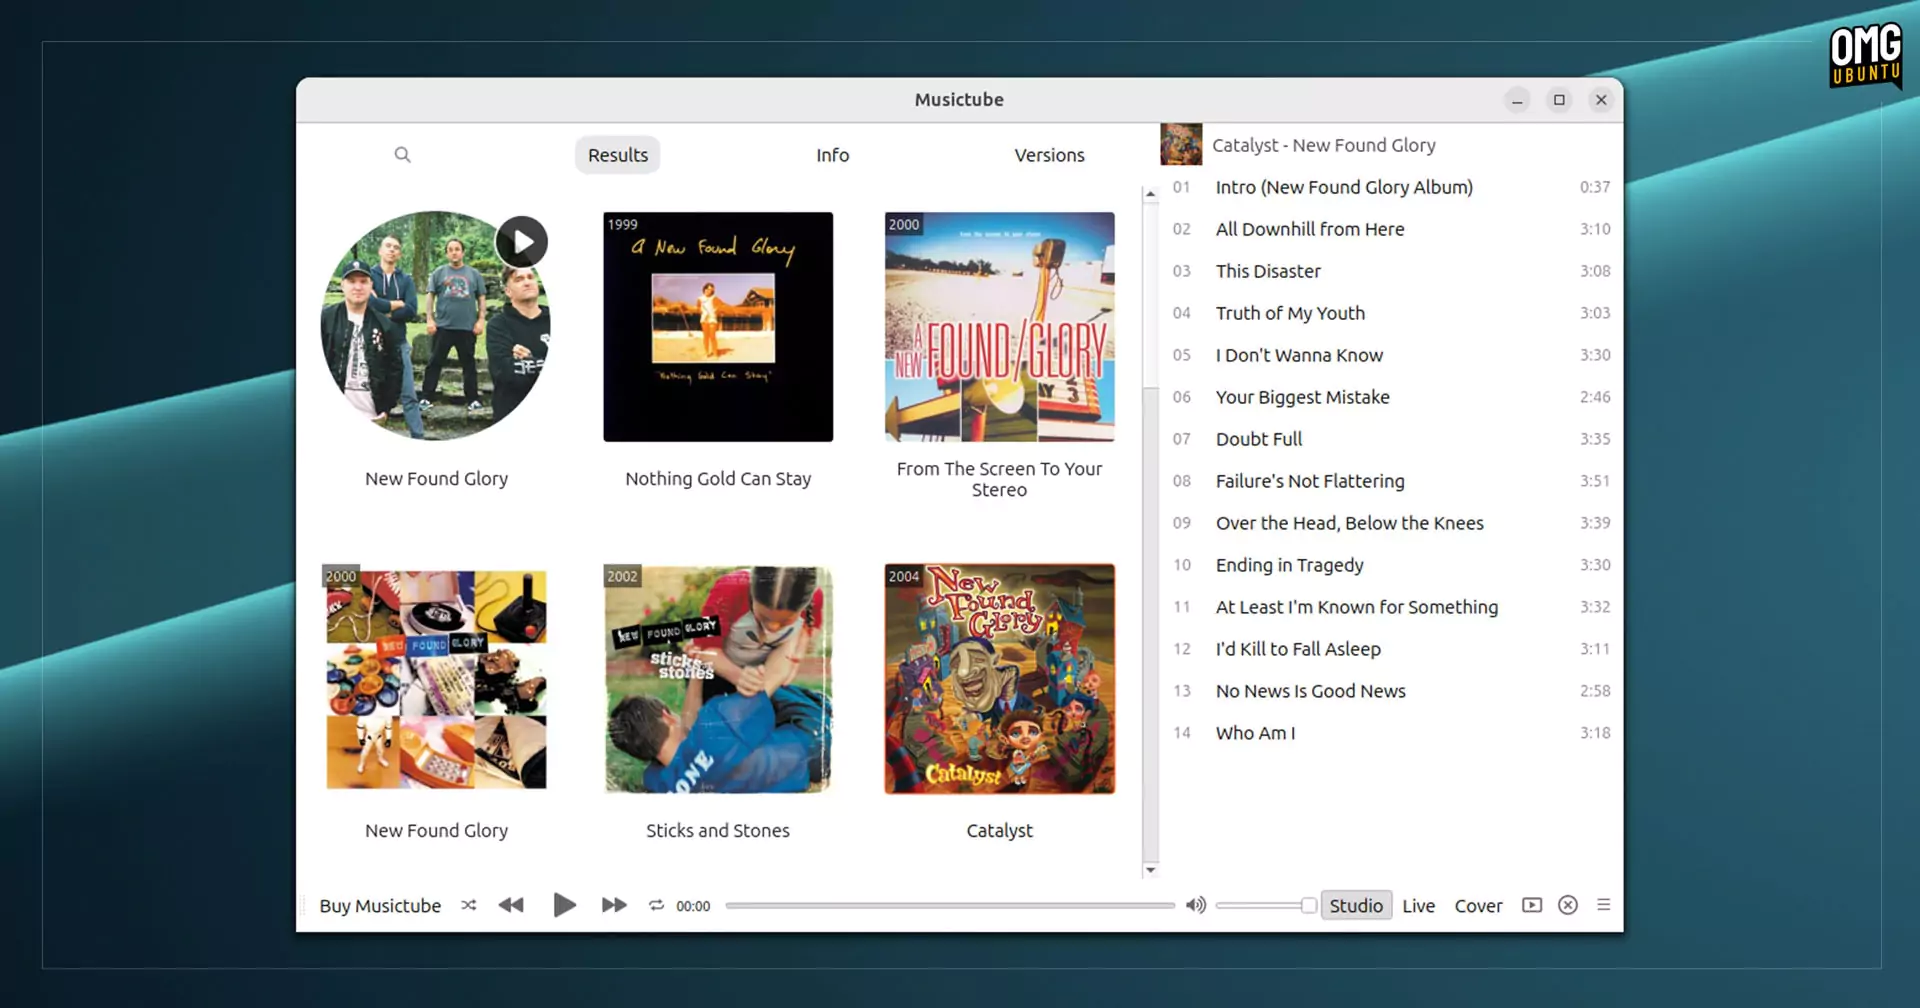This screenshot has height=1008, width=1920.
Task: Click the cancel playback icon
Action: pos(1567,905)
